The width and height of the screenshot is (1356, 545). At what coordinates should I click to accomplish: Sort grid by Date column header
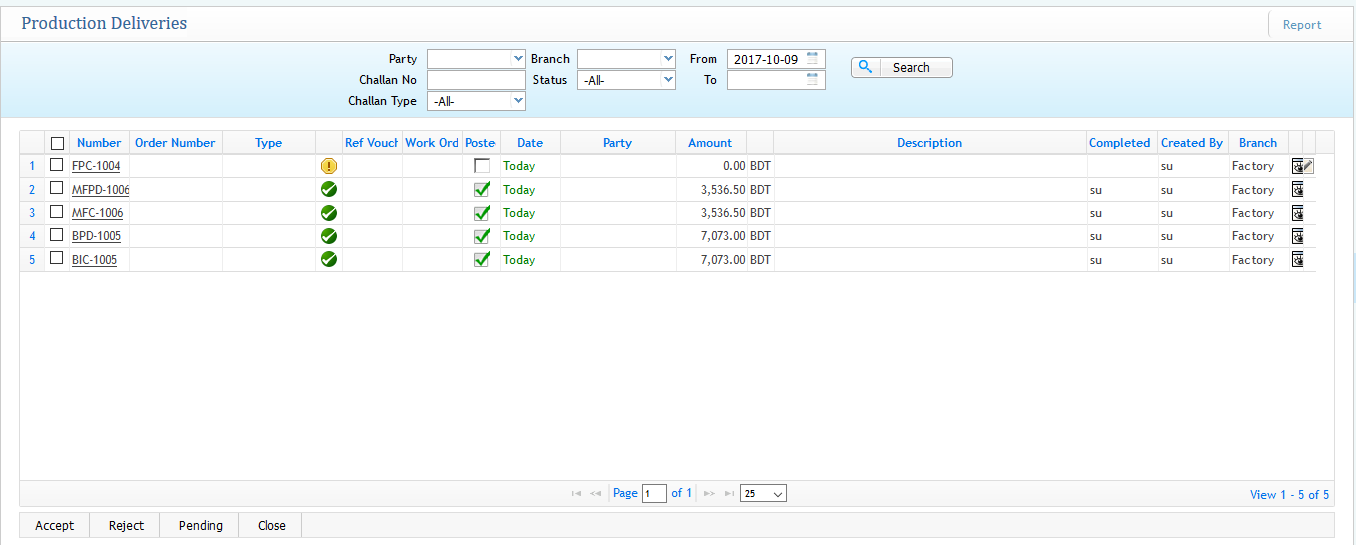(x=530, y=143)
